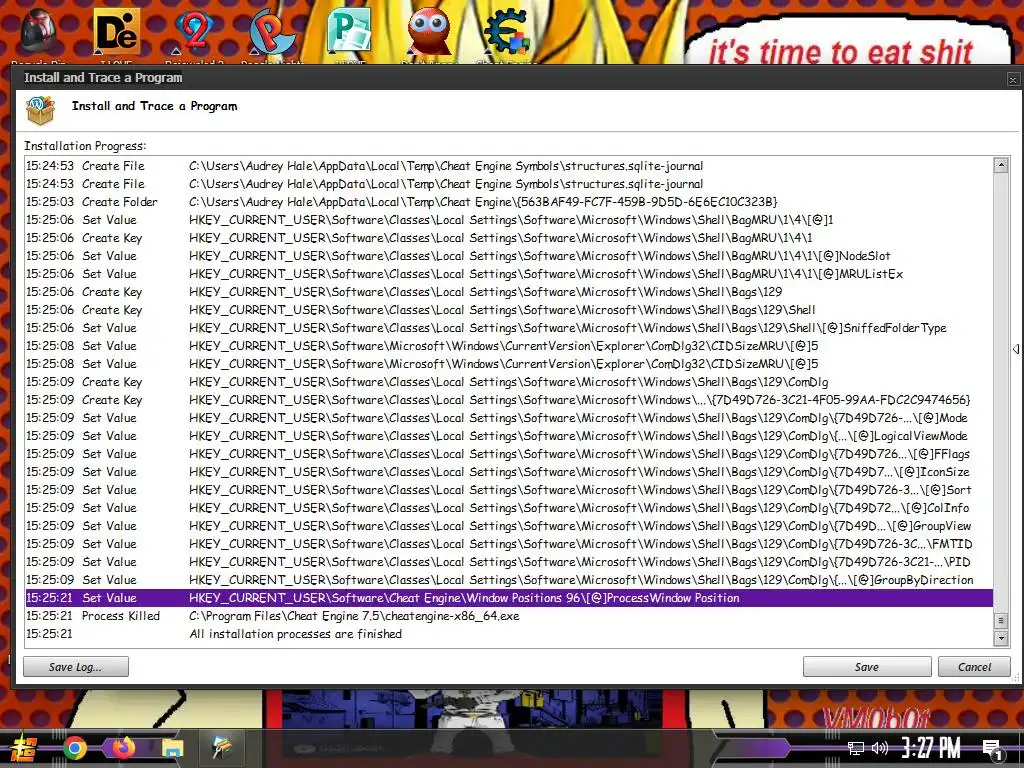Open the Microsoft Publisher desktop shortcut
This screenshot has height=768, width=1024.
(349, 33)
